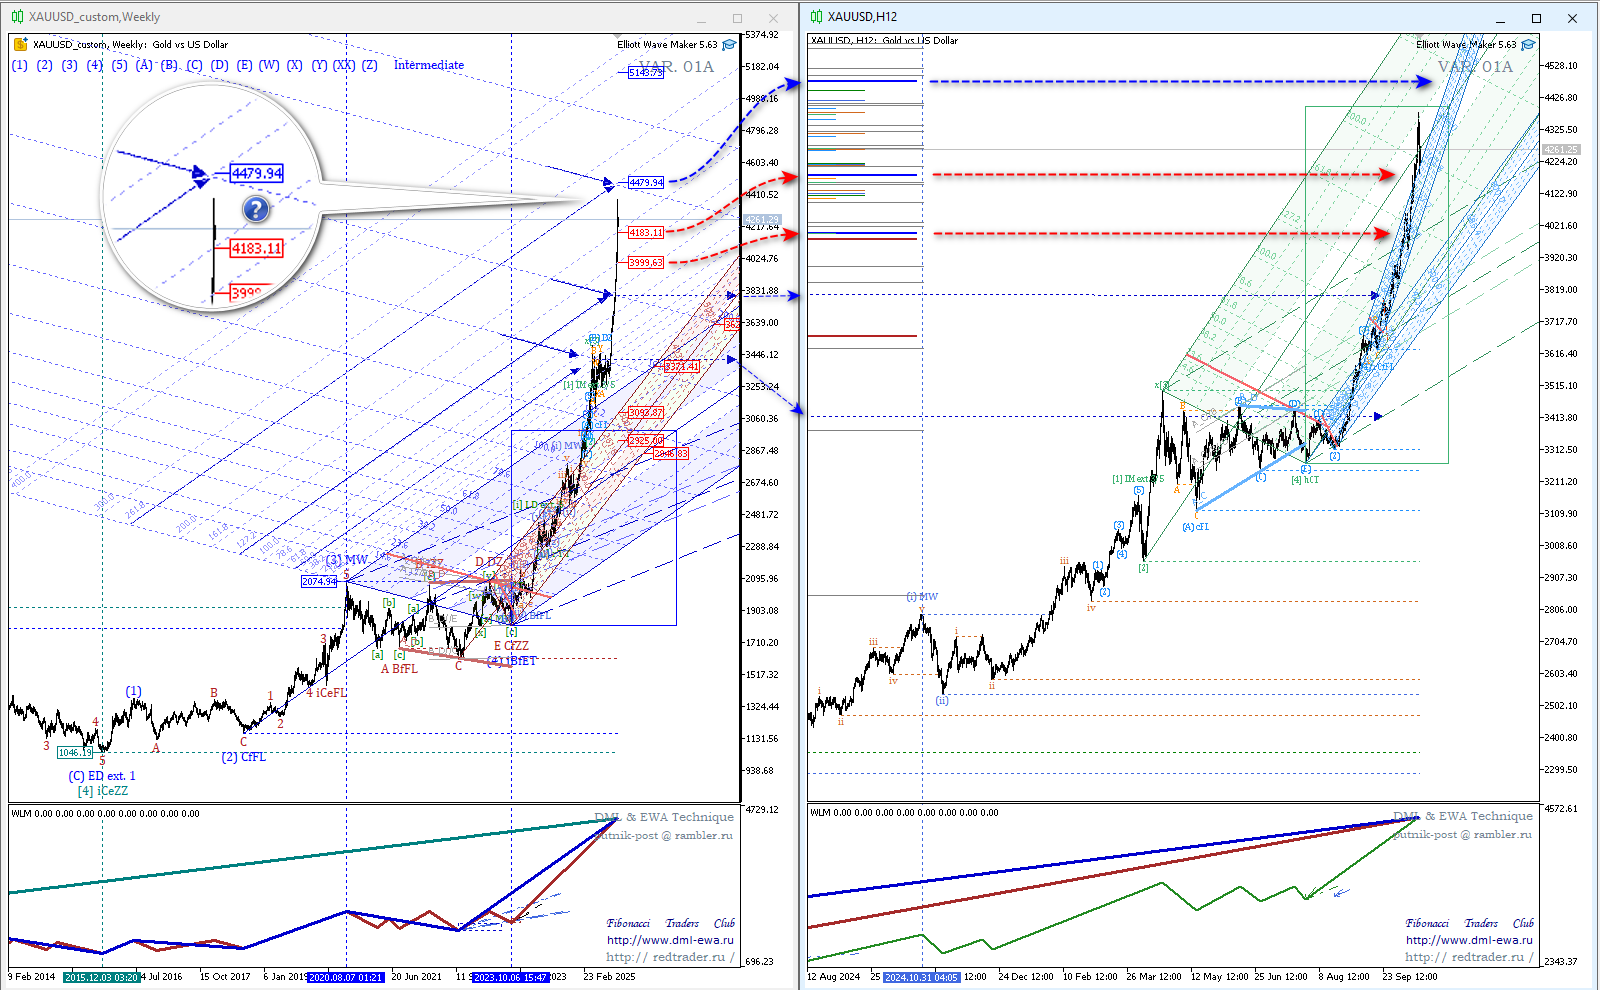
Task: Click the 2020.08.07 01:21 timeline marker
Action: 346,977
